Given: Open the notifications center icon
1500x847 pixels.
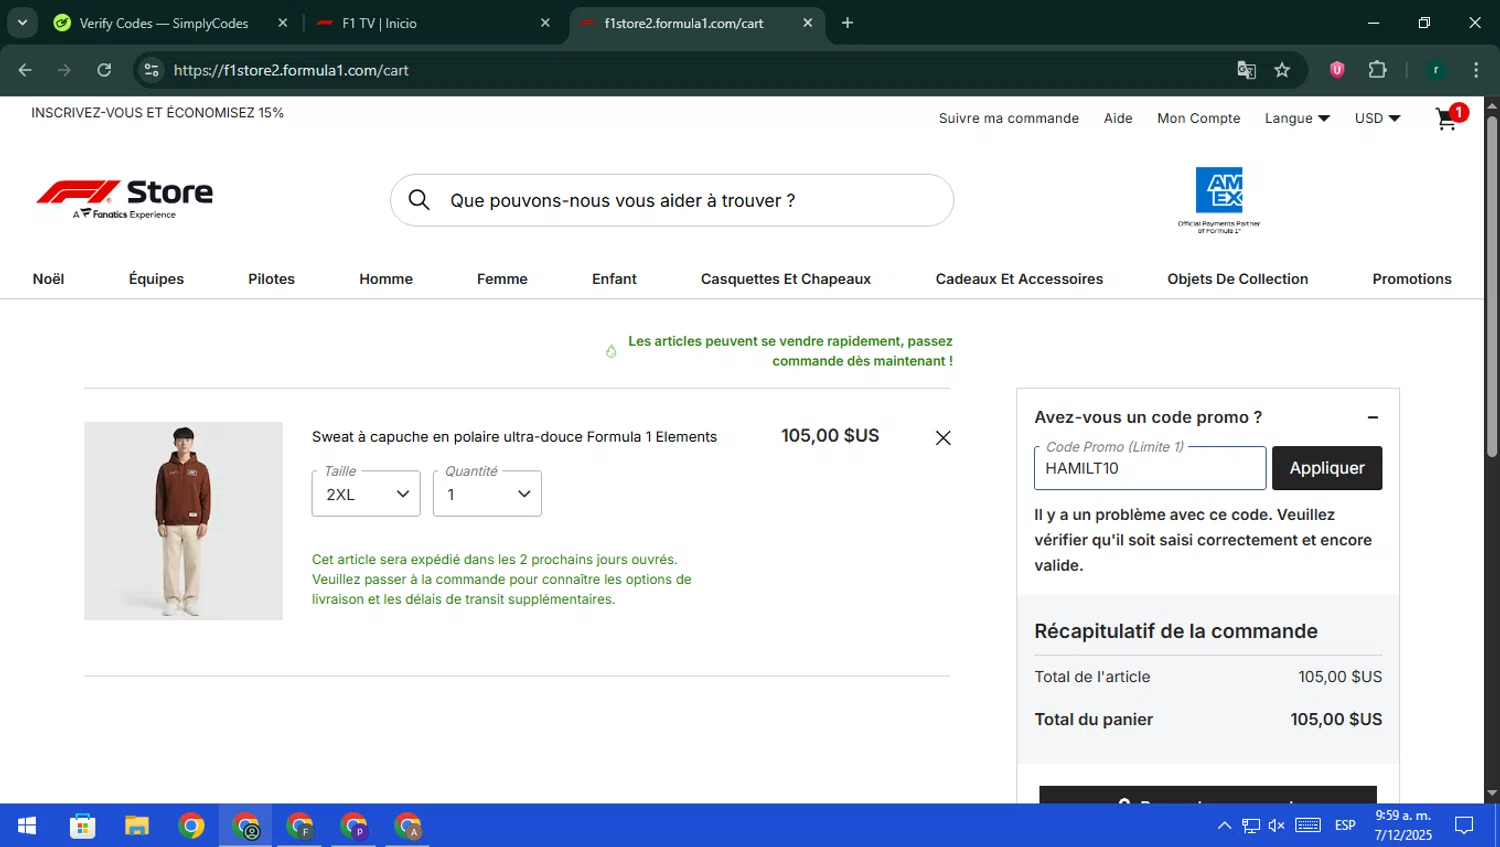Looking at the screenshot, I should tap(1464, 826).
